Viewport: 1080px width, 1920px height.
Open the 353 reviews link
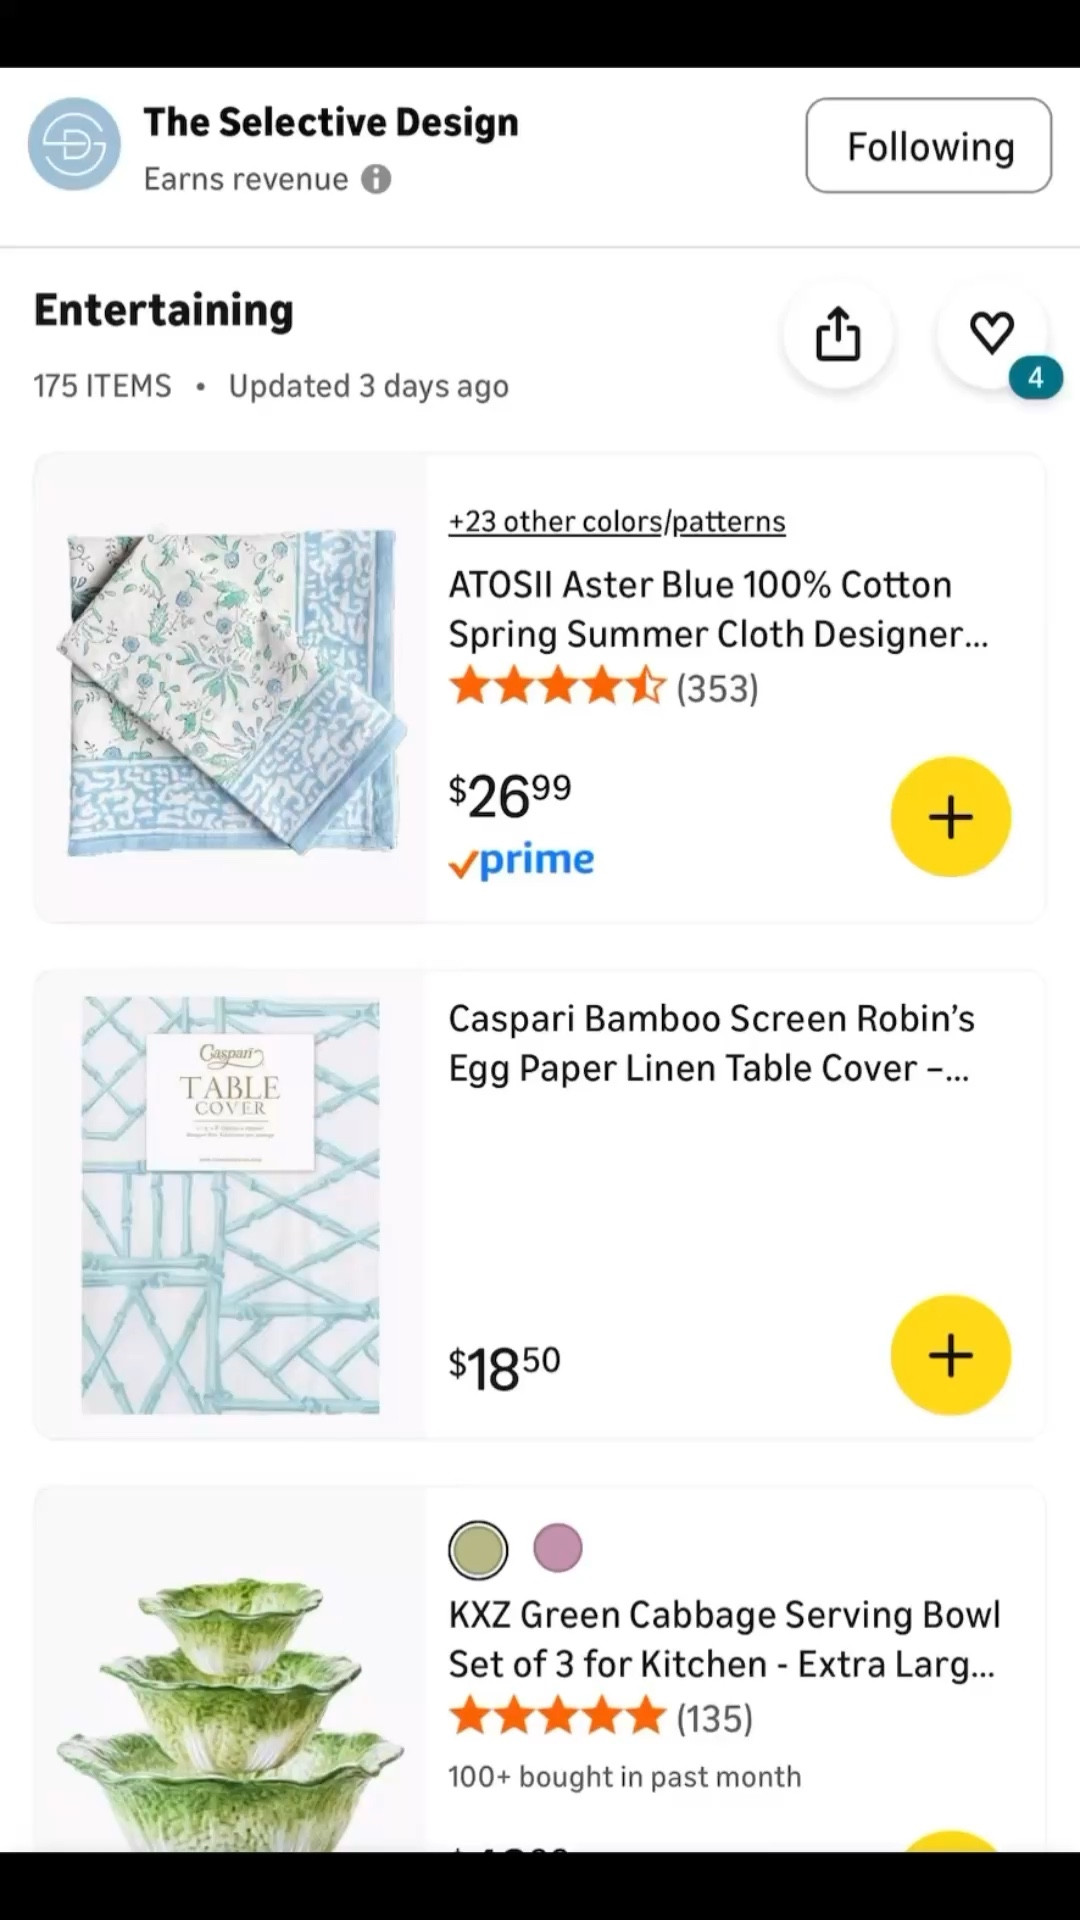[717, 687]
